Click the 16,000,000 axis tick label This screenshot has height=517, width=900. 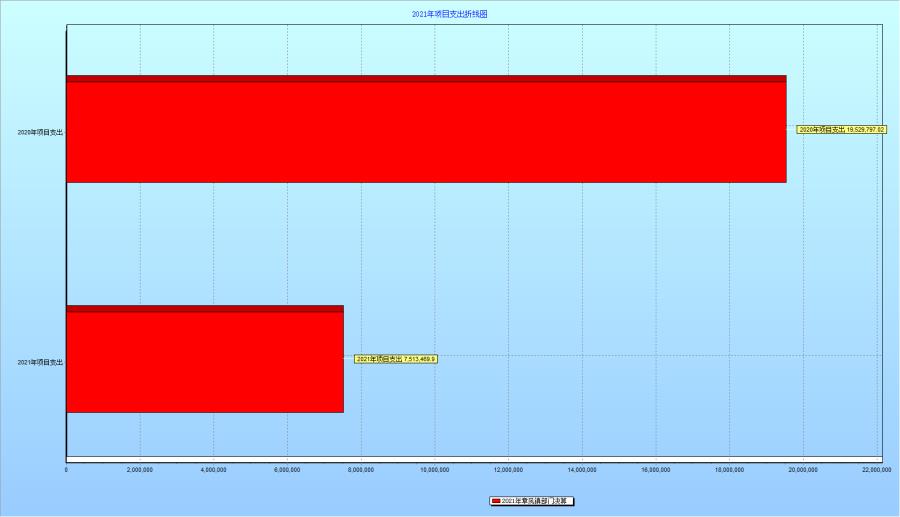pos(656,468)
